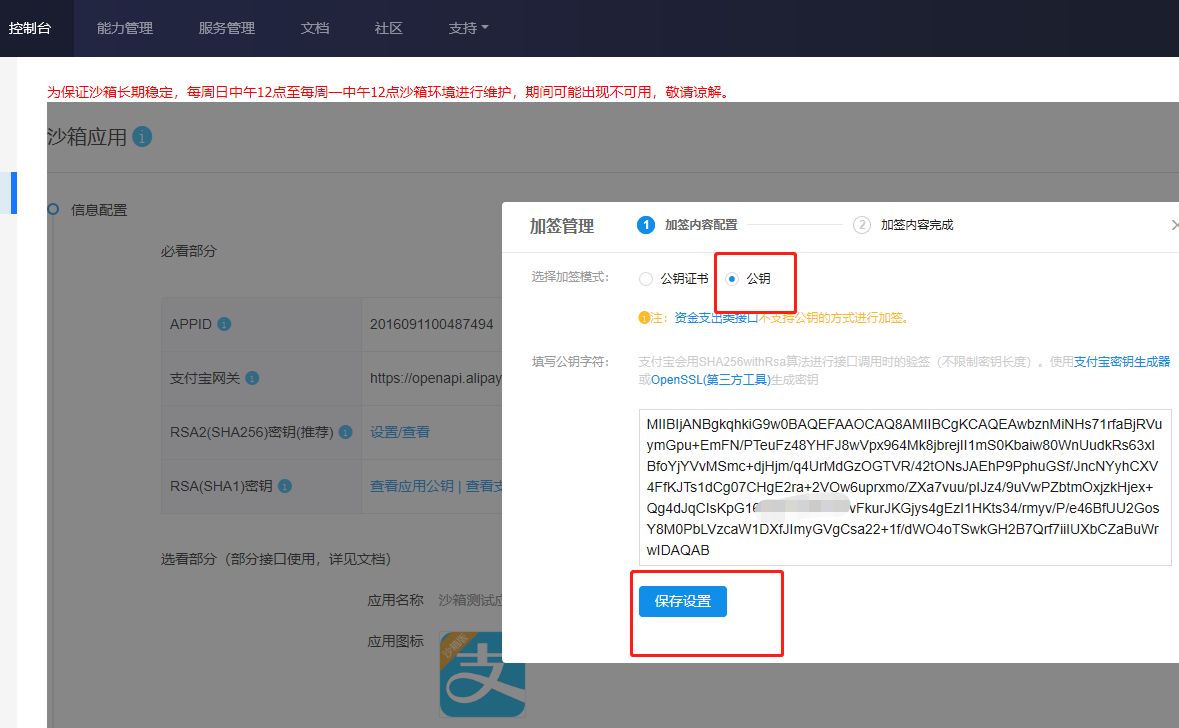Click step 1 加签内容配置 indicator
Screen dimensions: 1179x728
[687, 225]
